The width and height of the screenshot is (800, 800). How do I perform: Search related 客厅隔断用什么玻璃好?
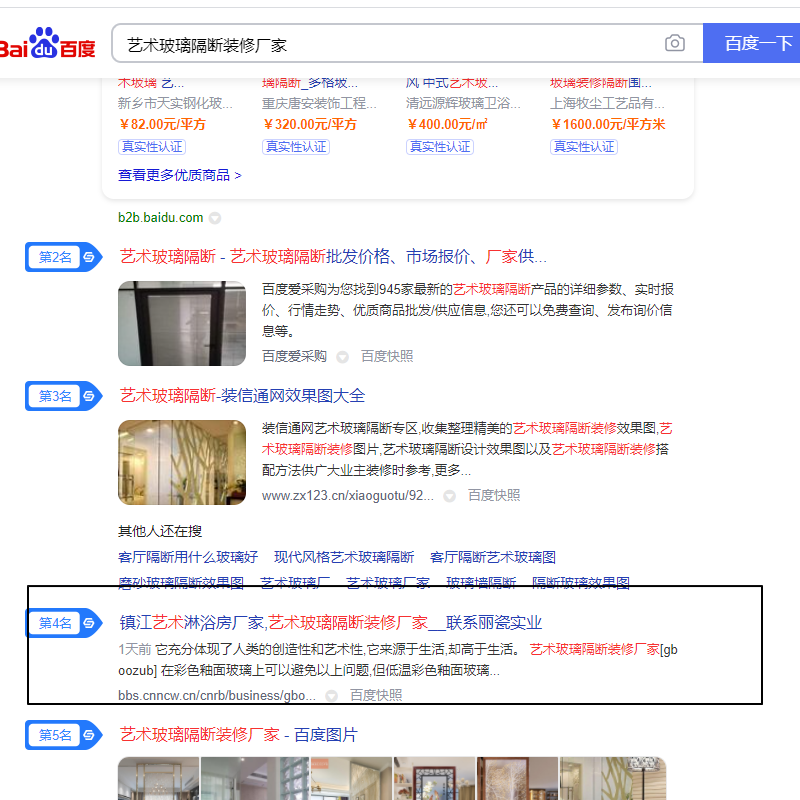pos(188,557)
